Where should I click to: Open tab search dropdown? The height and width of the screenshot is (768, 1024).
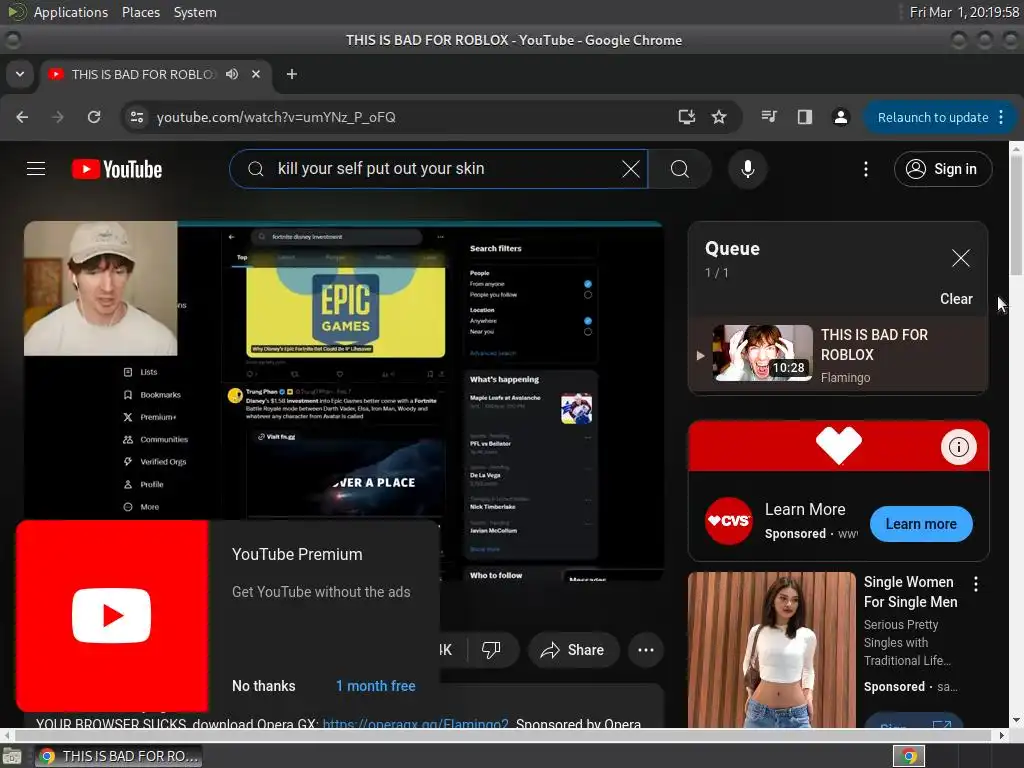click(x=20, y=74)
